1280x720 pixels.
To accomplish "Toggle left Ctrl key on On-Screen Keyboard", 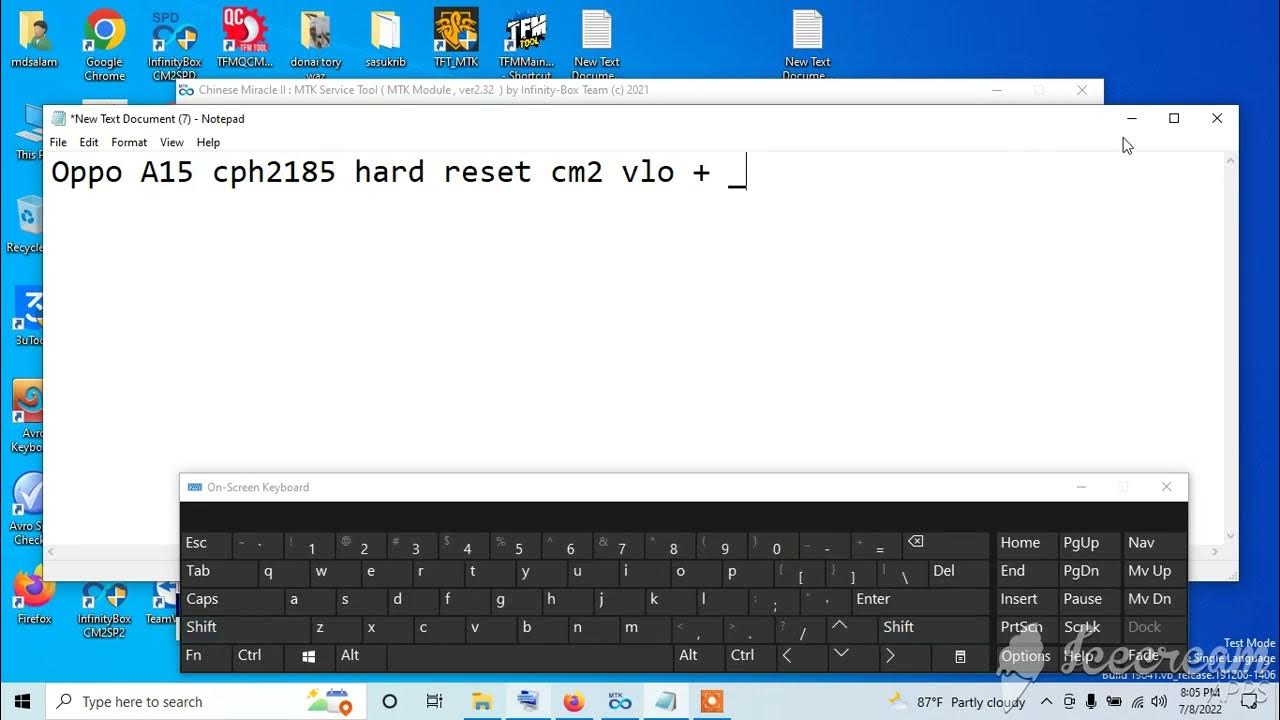I will click(257, 657).
